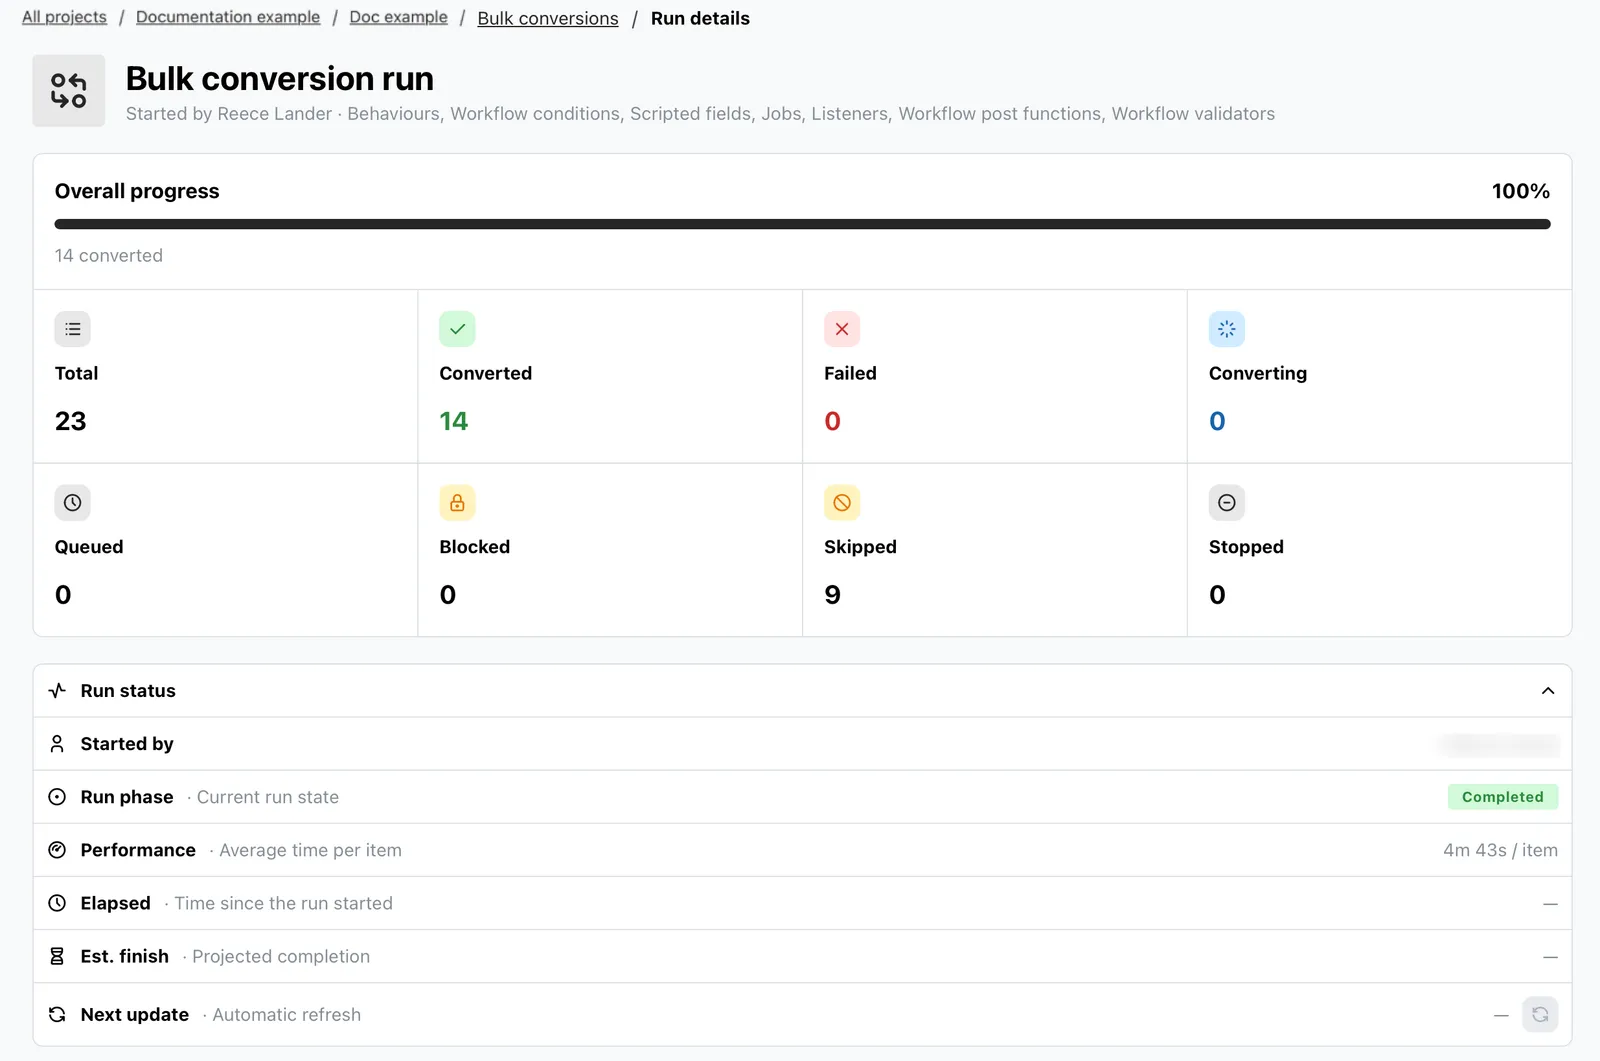Click the Skipped count 9
This screenshot has height=1061, width=1600.
tap(832, 595)
